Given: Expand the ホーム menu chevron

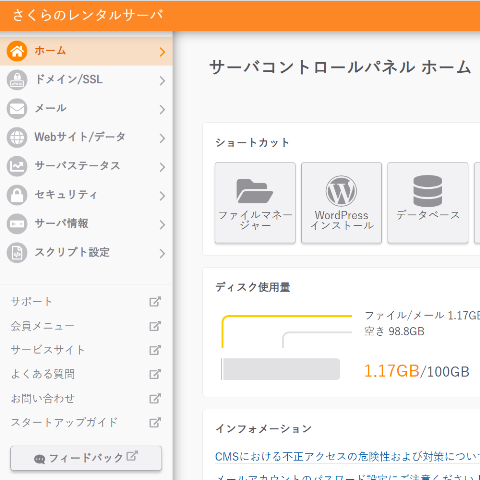Looking at the screenshot, I should pos(162,52).
